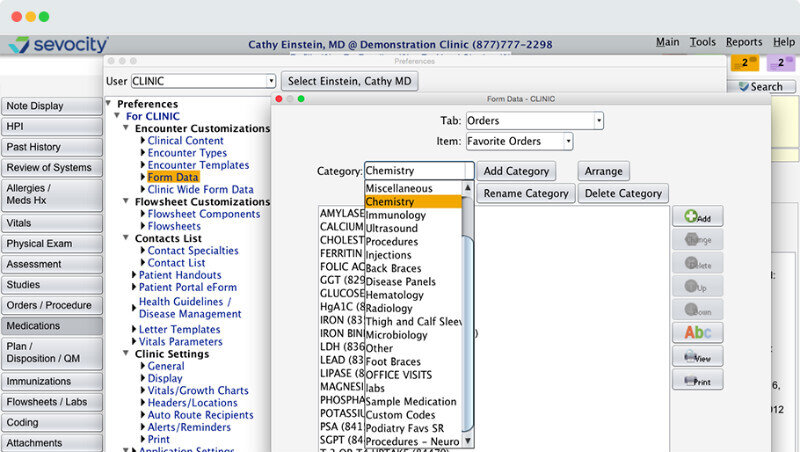Select Immunology from the category list

coord(395,215)
